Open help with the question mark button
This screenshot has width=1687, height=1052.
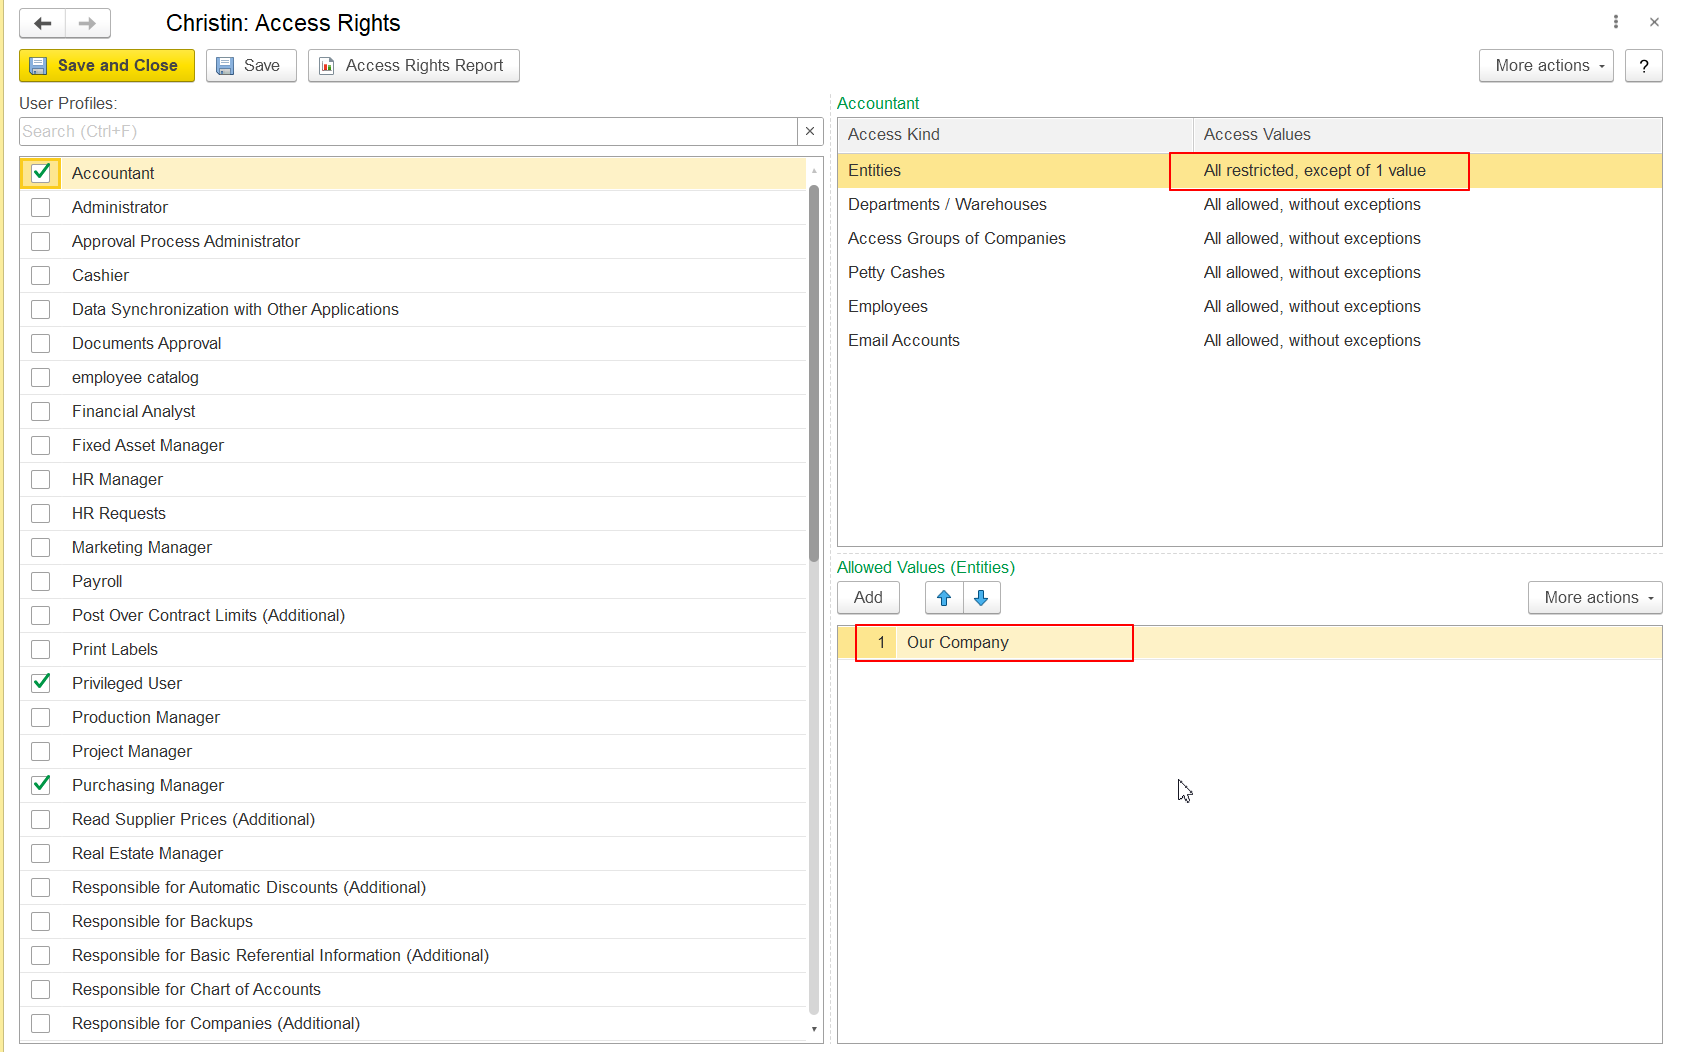point(1643,66)
